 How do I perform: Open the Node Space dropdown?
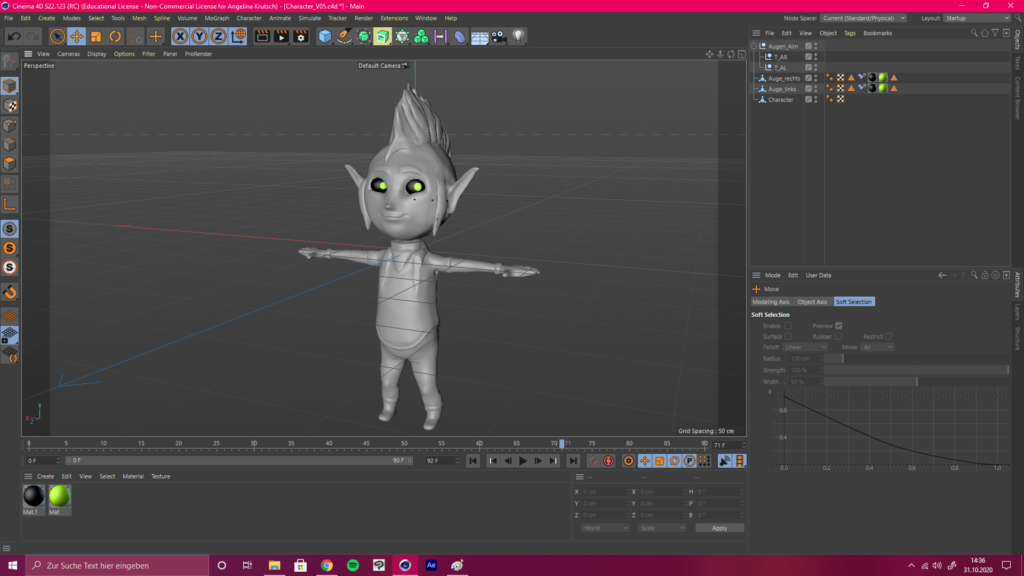pyautogui.click(x=863, y=18)
